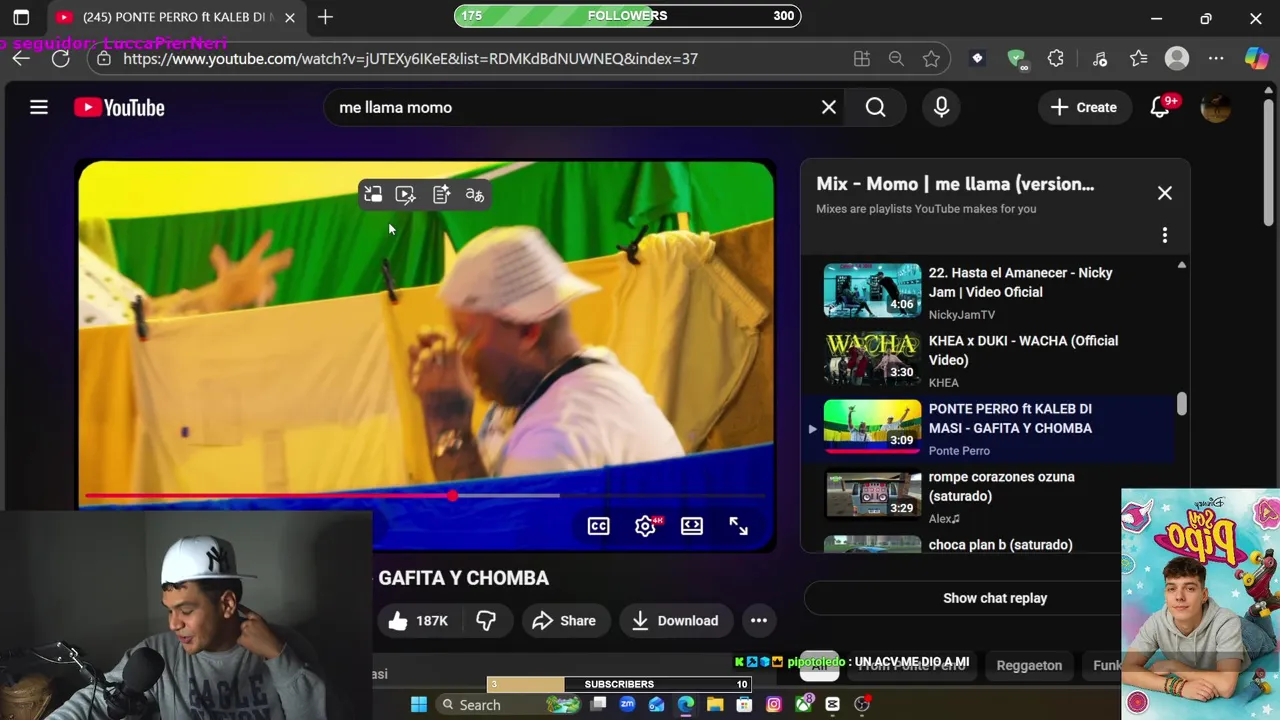Go to YouTube home via logo
The width and height of the screenshot is (1280, 720).
tap(119, 107)
